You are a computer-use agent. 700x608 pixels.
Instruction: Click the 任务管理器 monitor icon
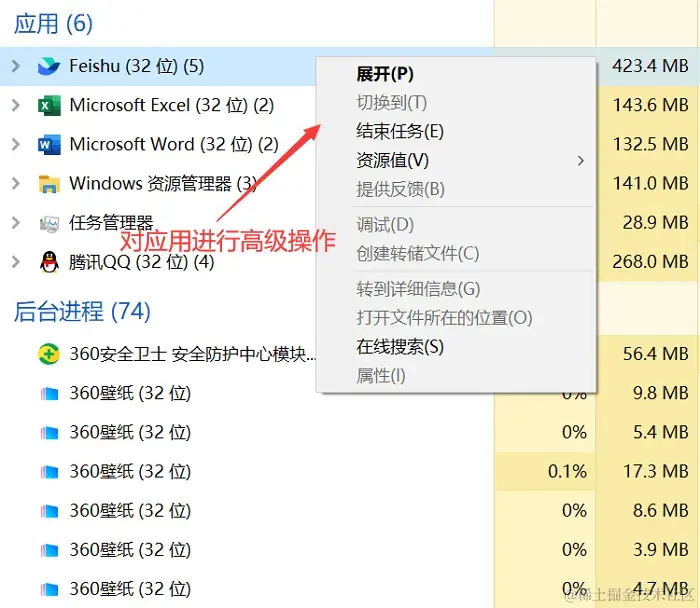[49, 223]
